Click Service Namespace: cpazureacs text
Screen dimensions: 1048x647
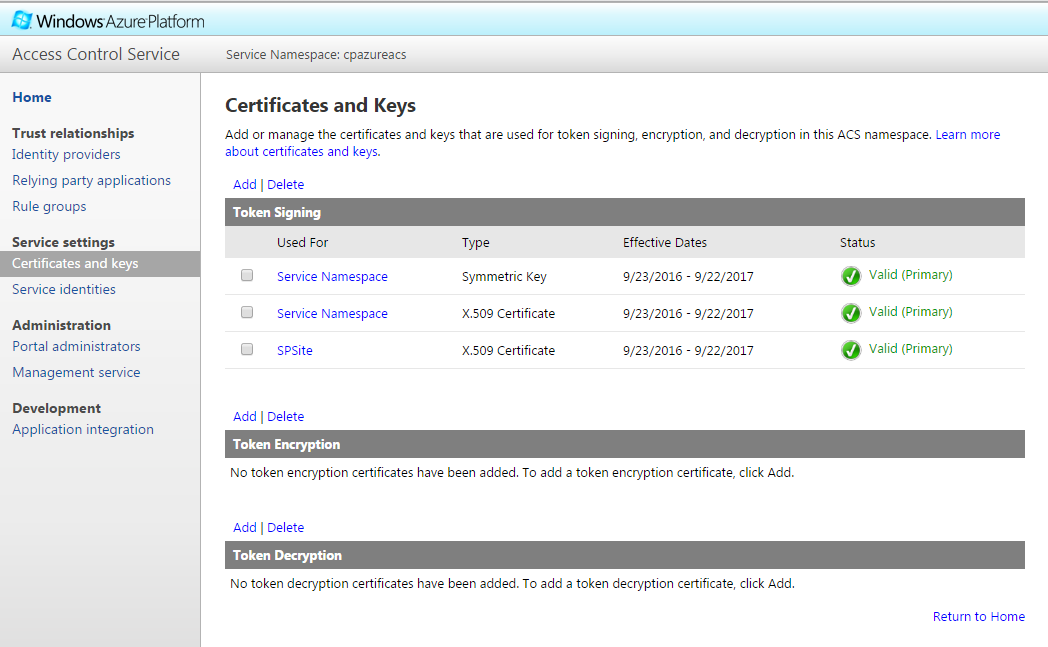click(316, 55)
